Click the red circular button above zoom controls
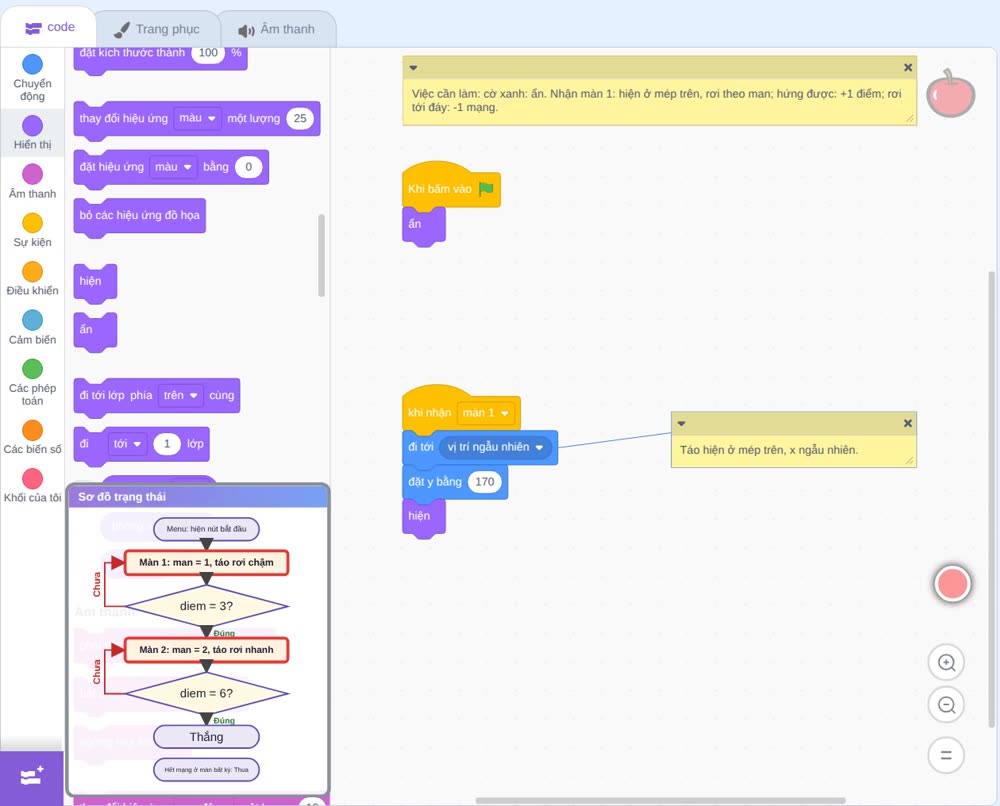The height and width of the screenshot is (806, 1000). (952, 583)
